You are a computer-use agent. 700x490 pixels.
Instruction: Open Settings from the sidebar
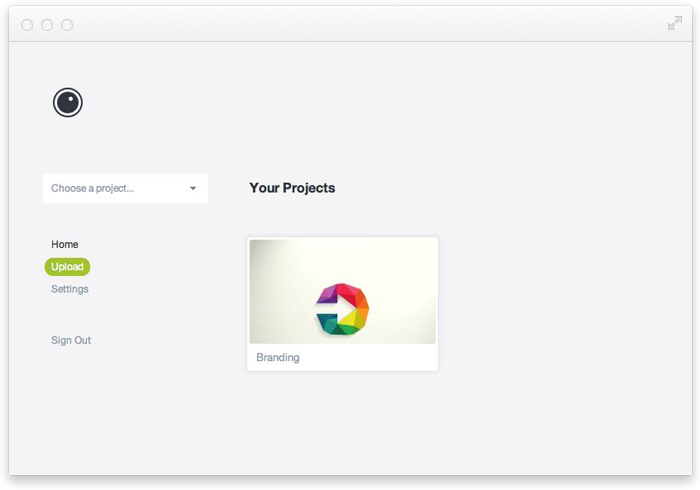(70, 289)
